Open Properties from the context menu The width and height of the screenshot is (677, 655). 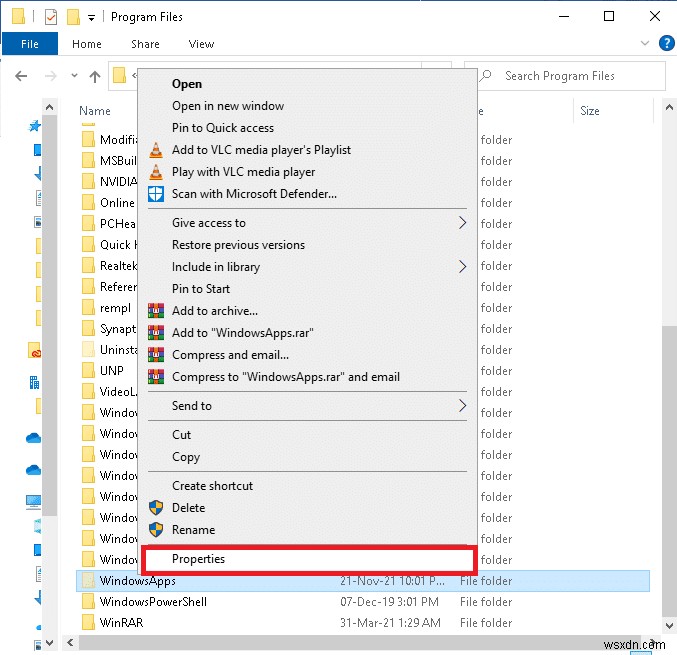(x=309, y=559)
